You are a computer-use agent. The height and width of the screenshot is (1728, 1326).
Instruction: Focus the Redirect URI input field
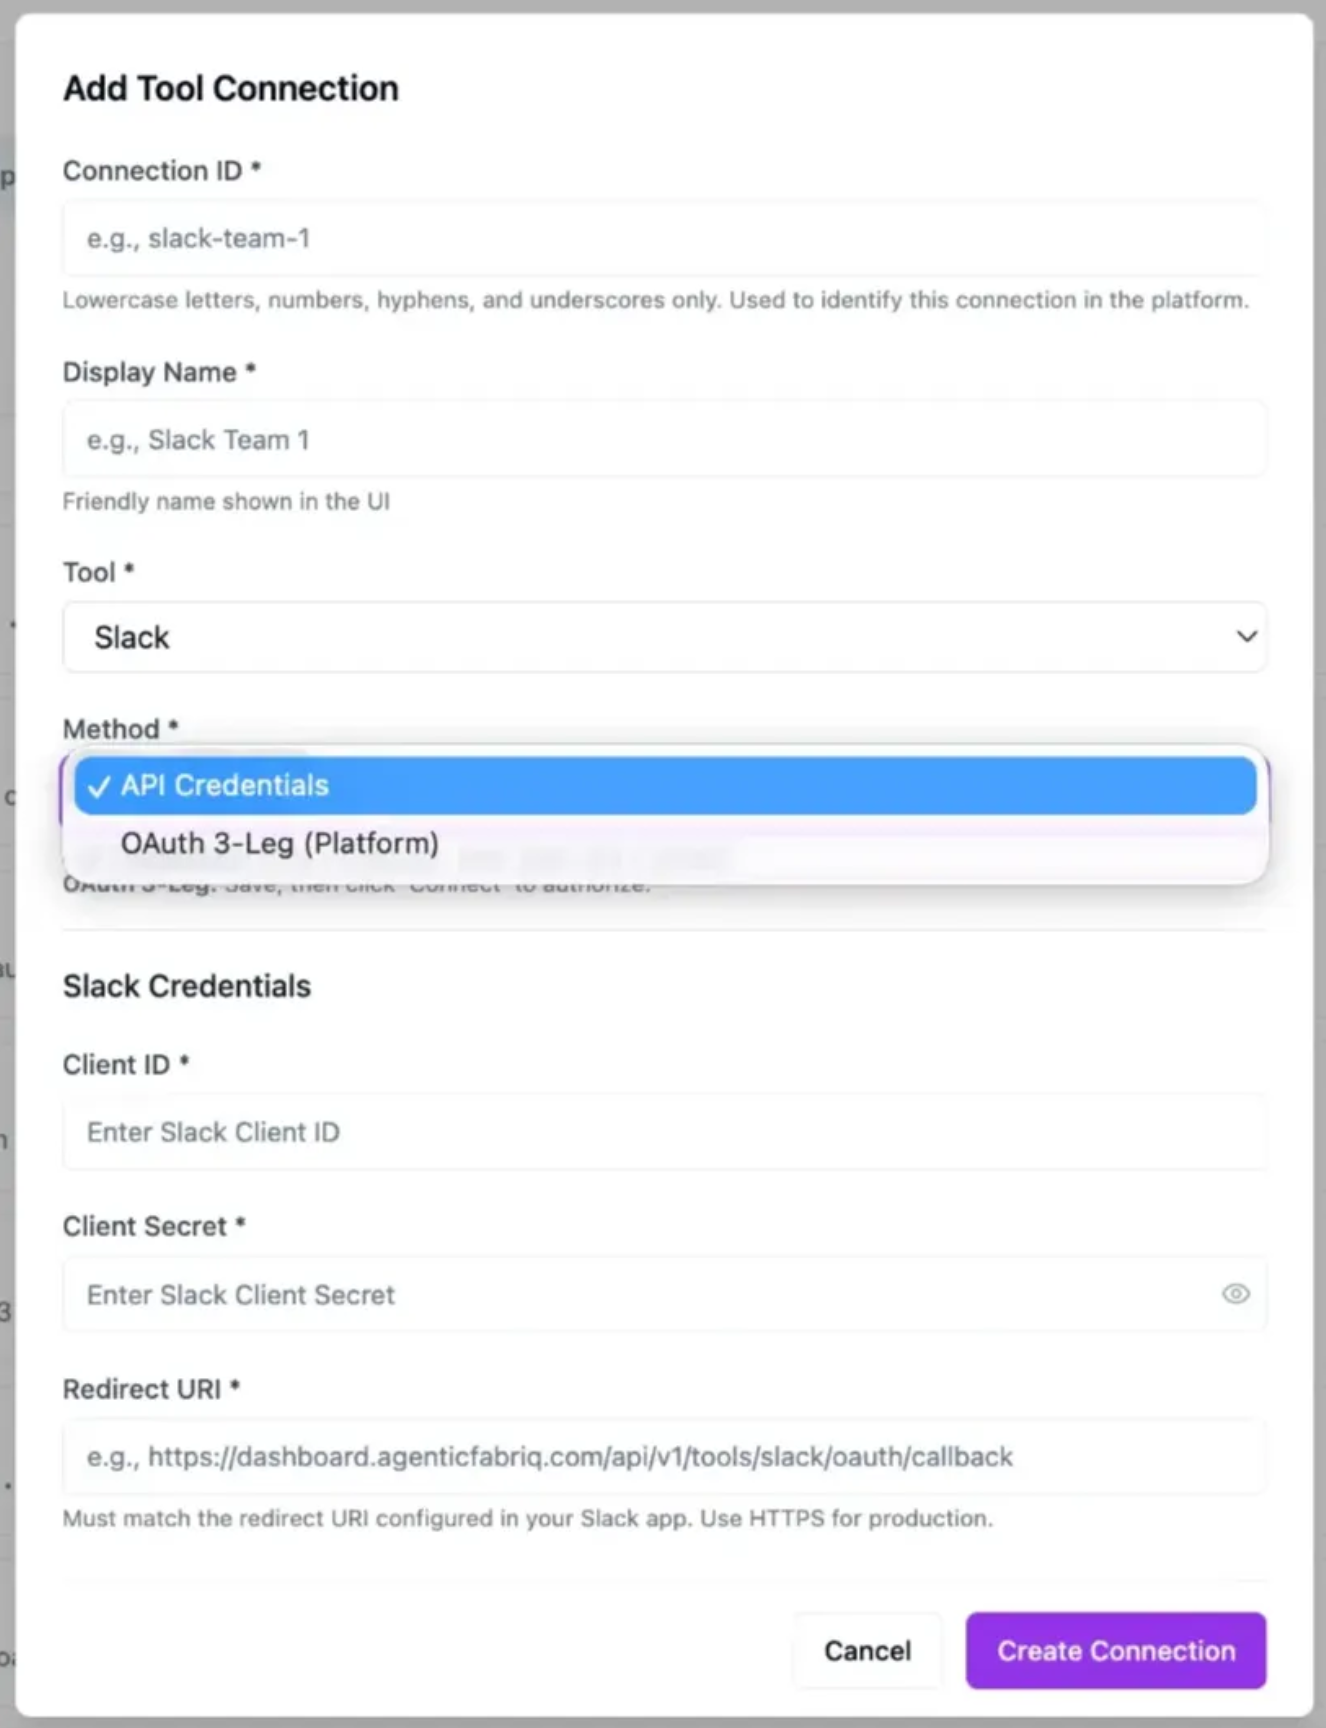[664, 1457]
